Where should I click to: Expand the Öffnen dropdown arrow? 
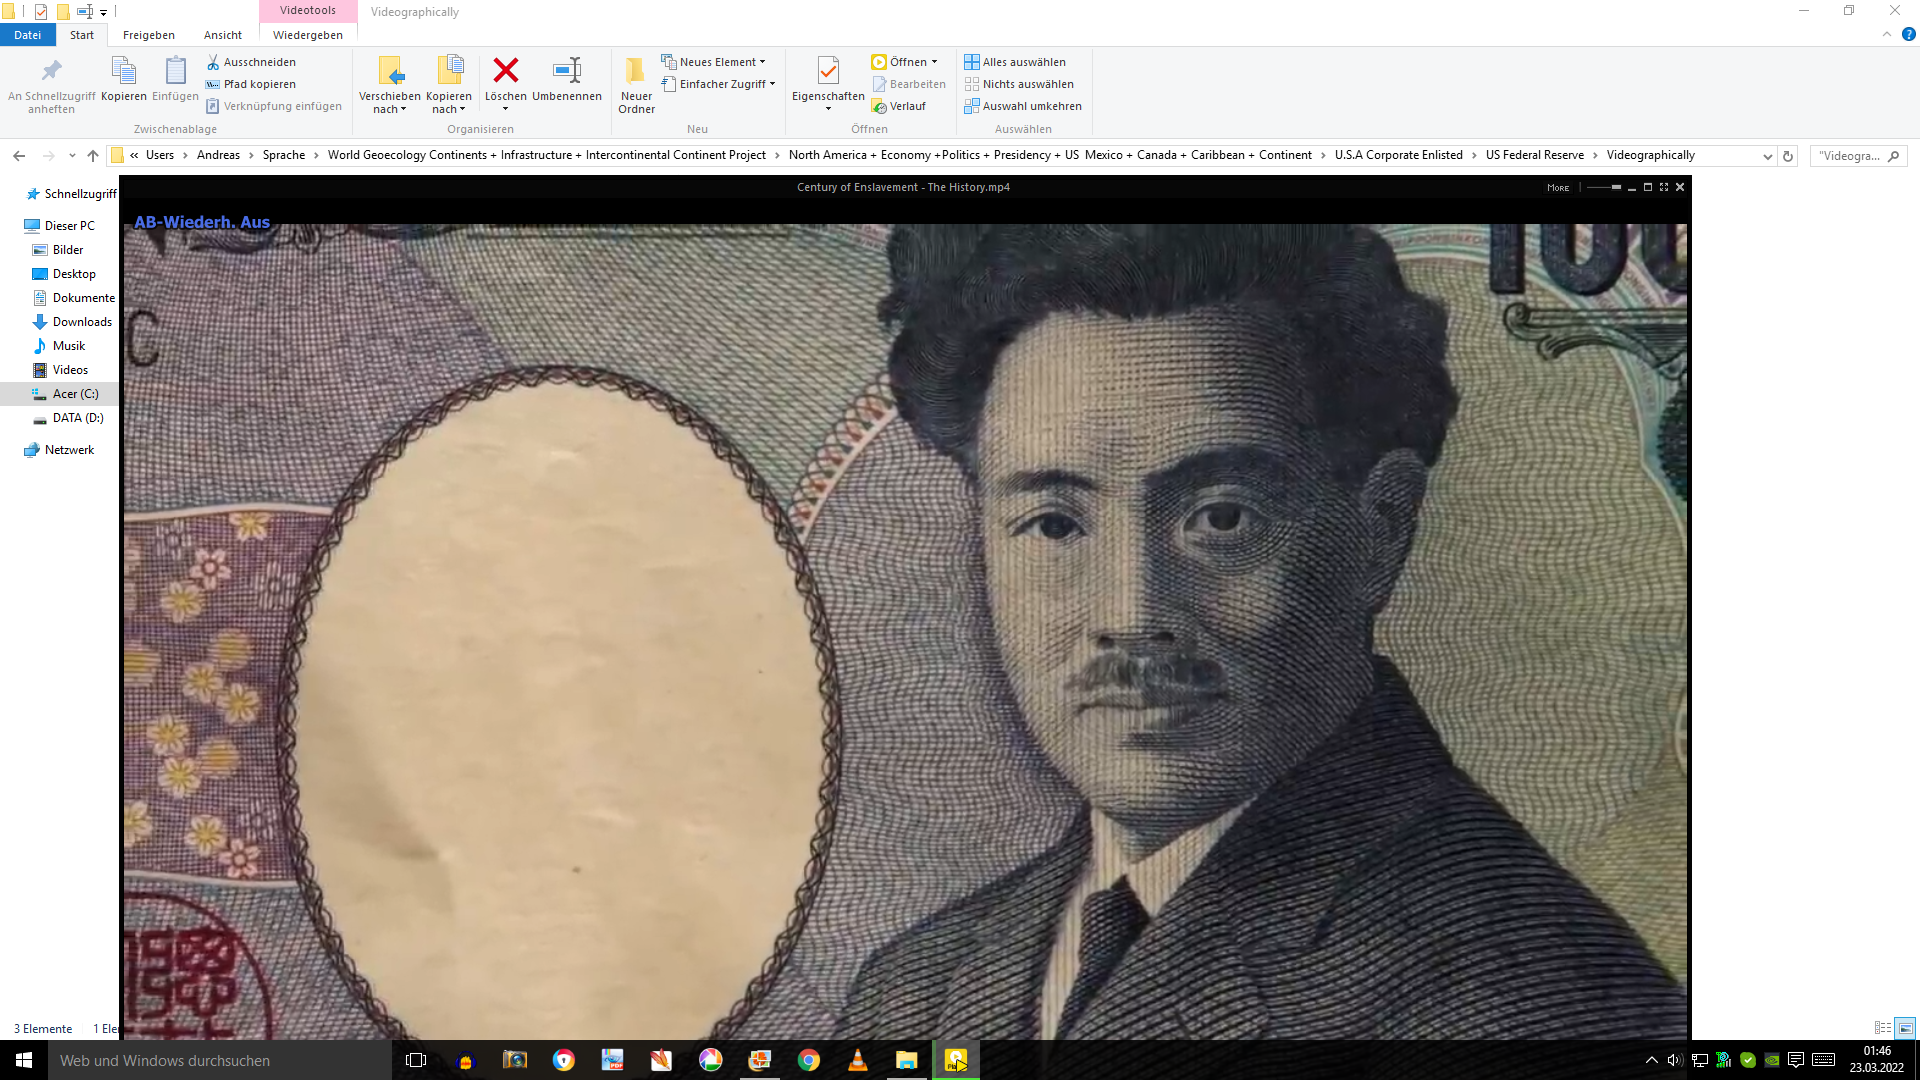point(934,62)
